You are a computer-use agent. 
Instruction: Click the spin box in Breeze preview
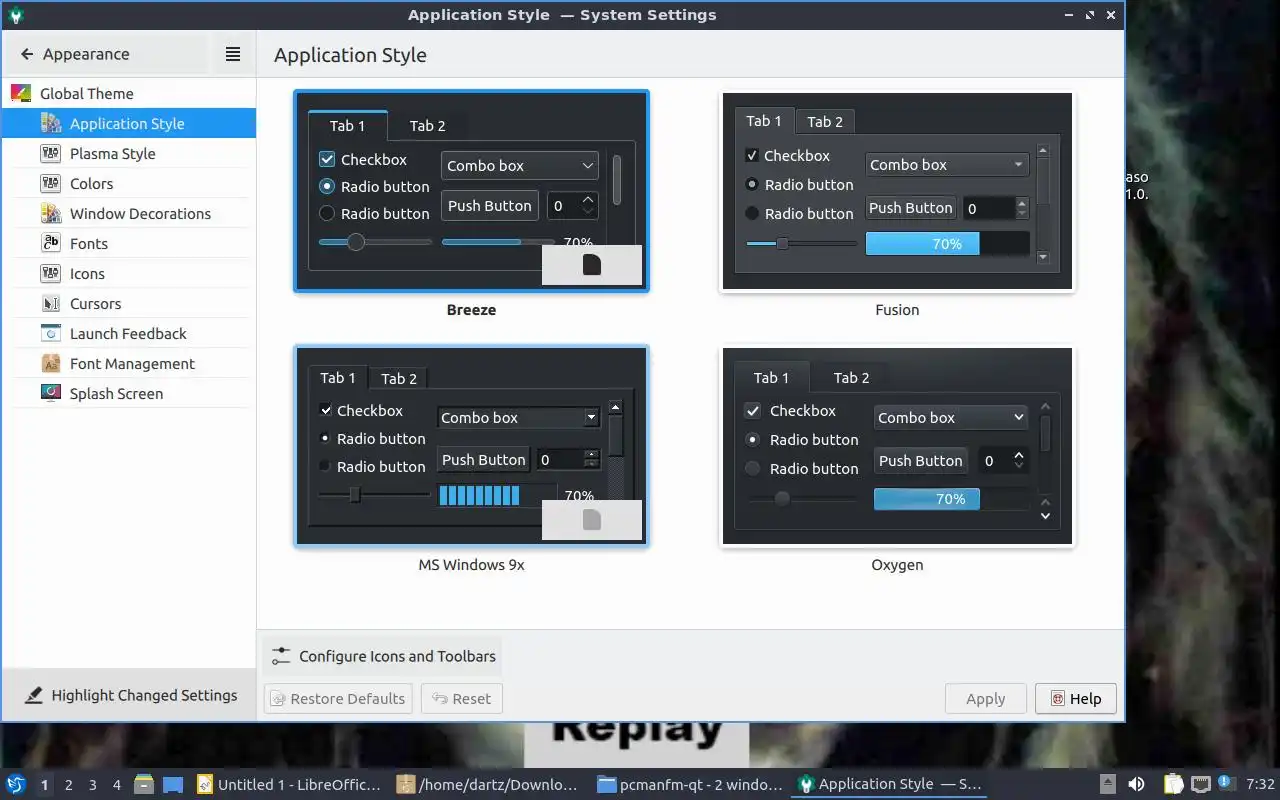tap(573, 206)
